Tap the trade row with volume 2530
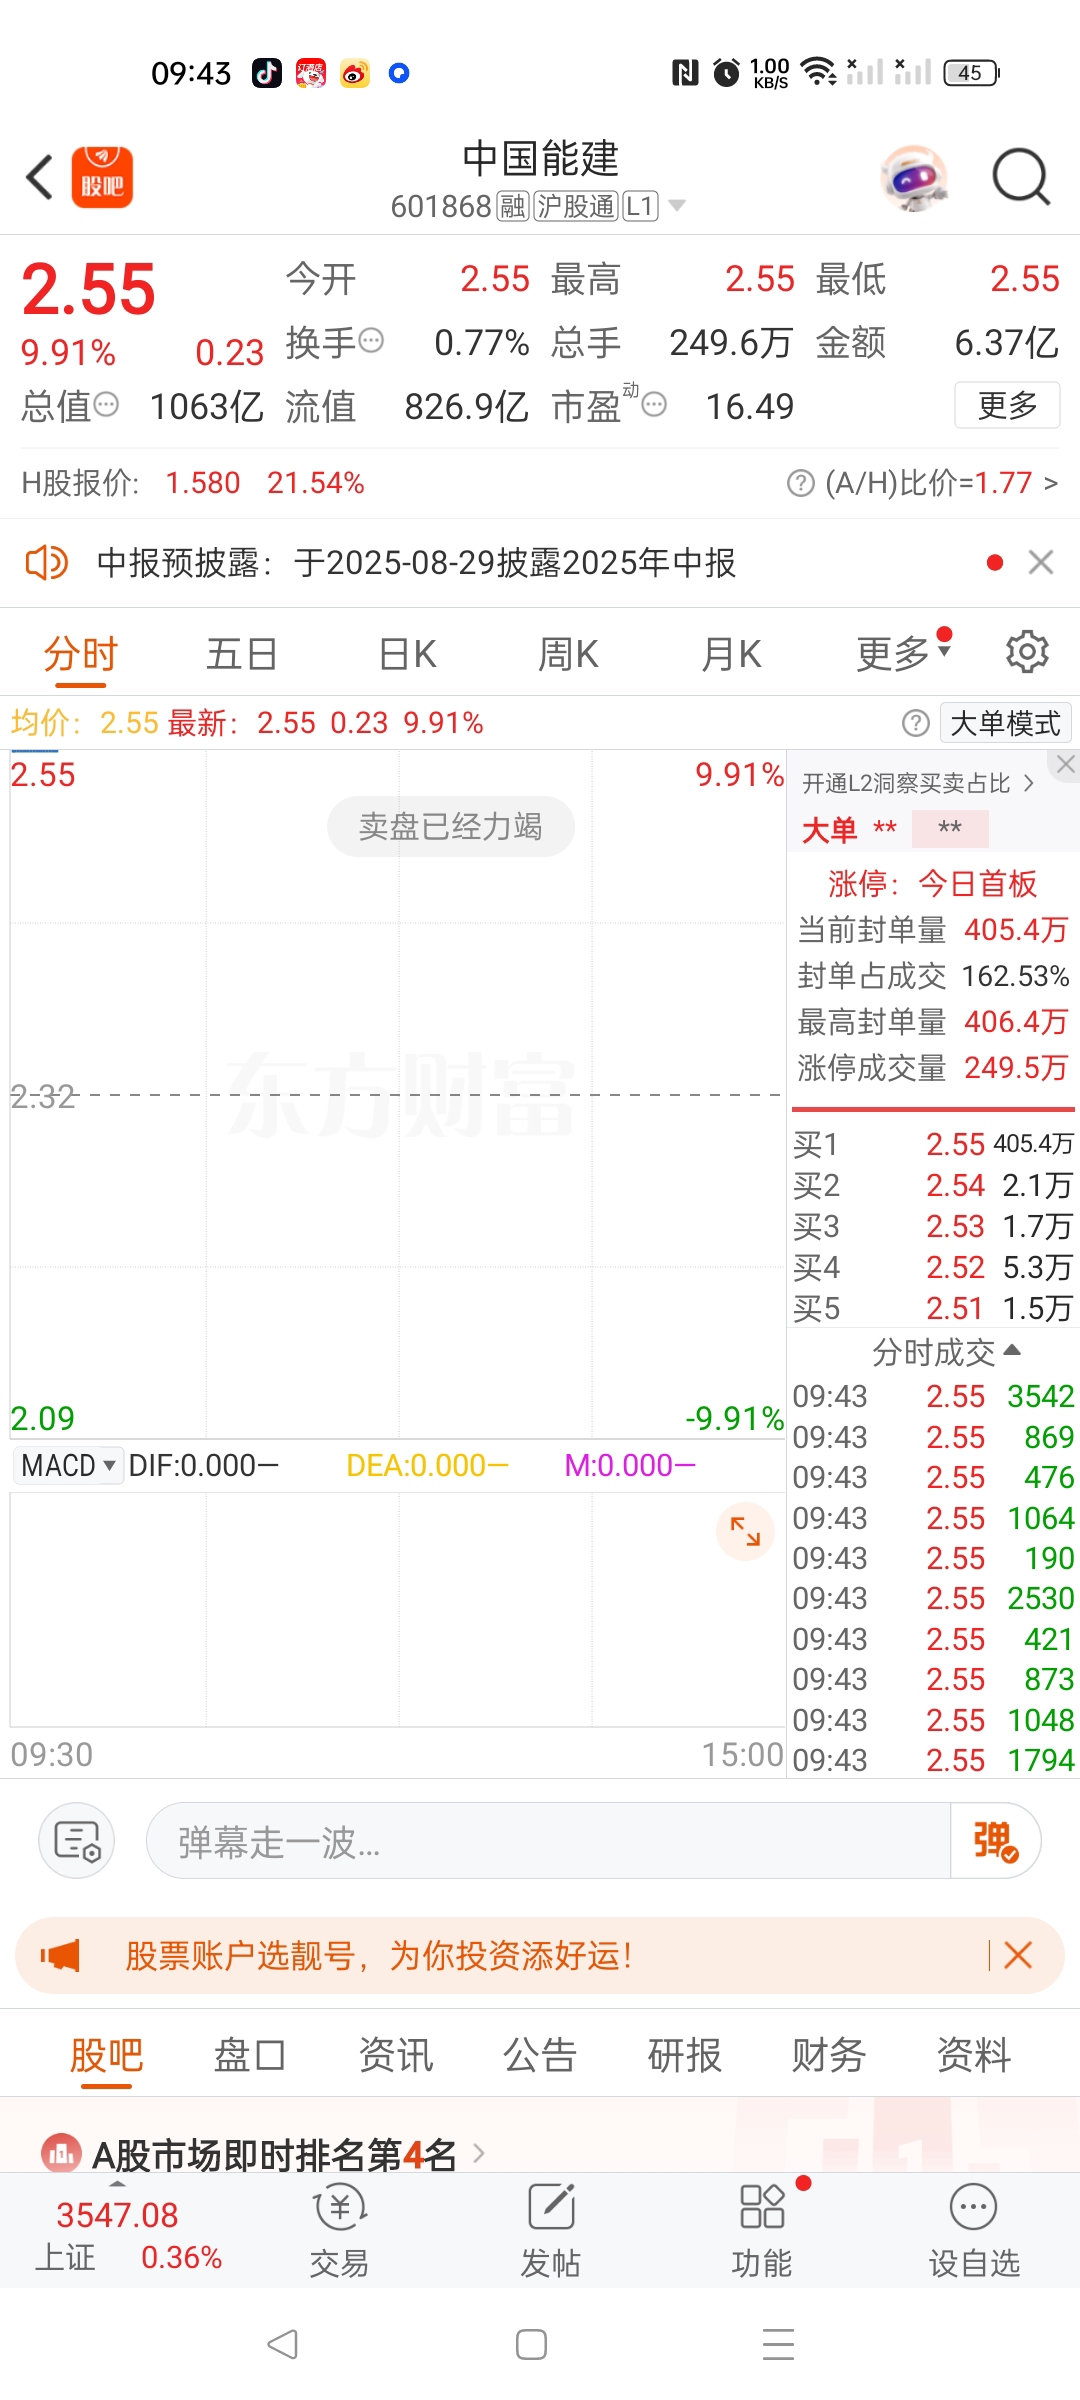 [x=933, y=1598]
